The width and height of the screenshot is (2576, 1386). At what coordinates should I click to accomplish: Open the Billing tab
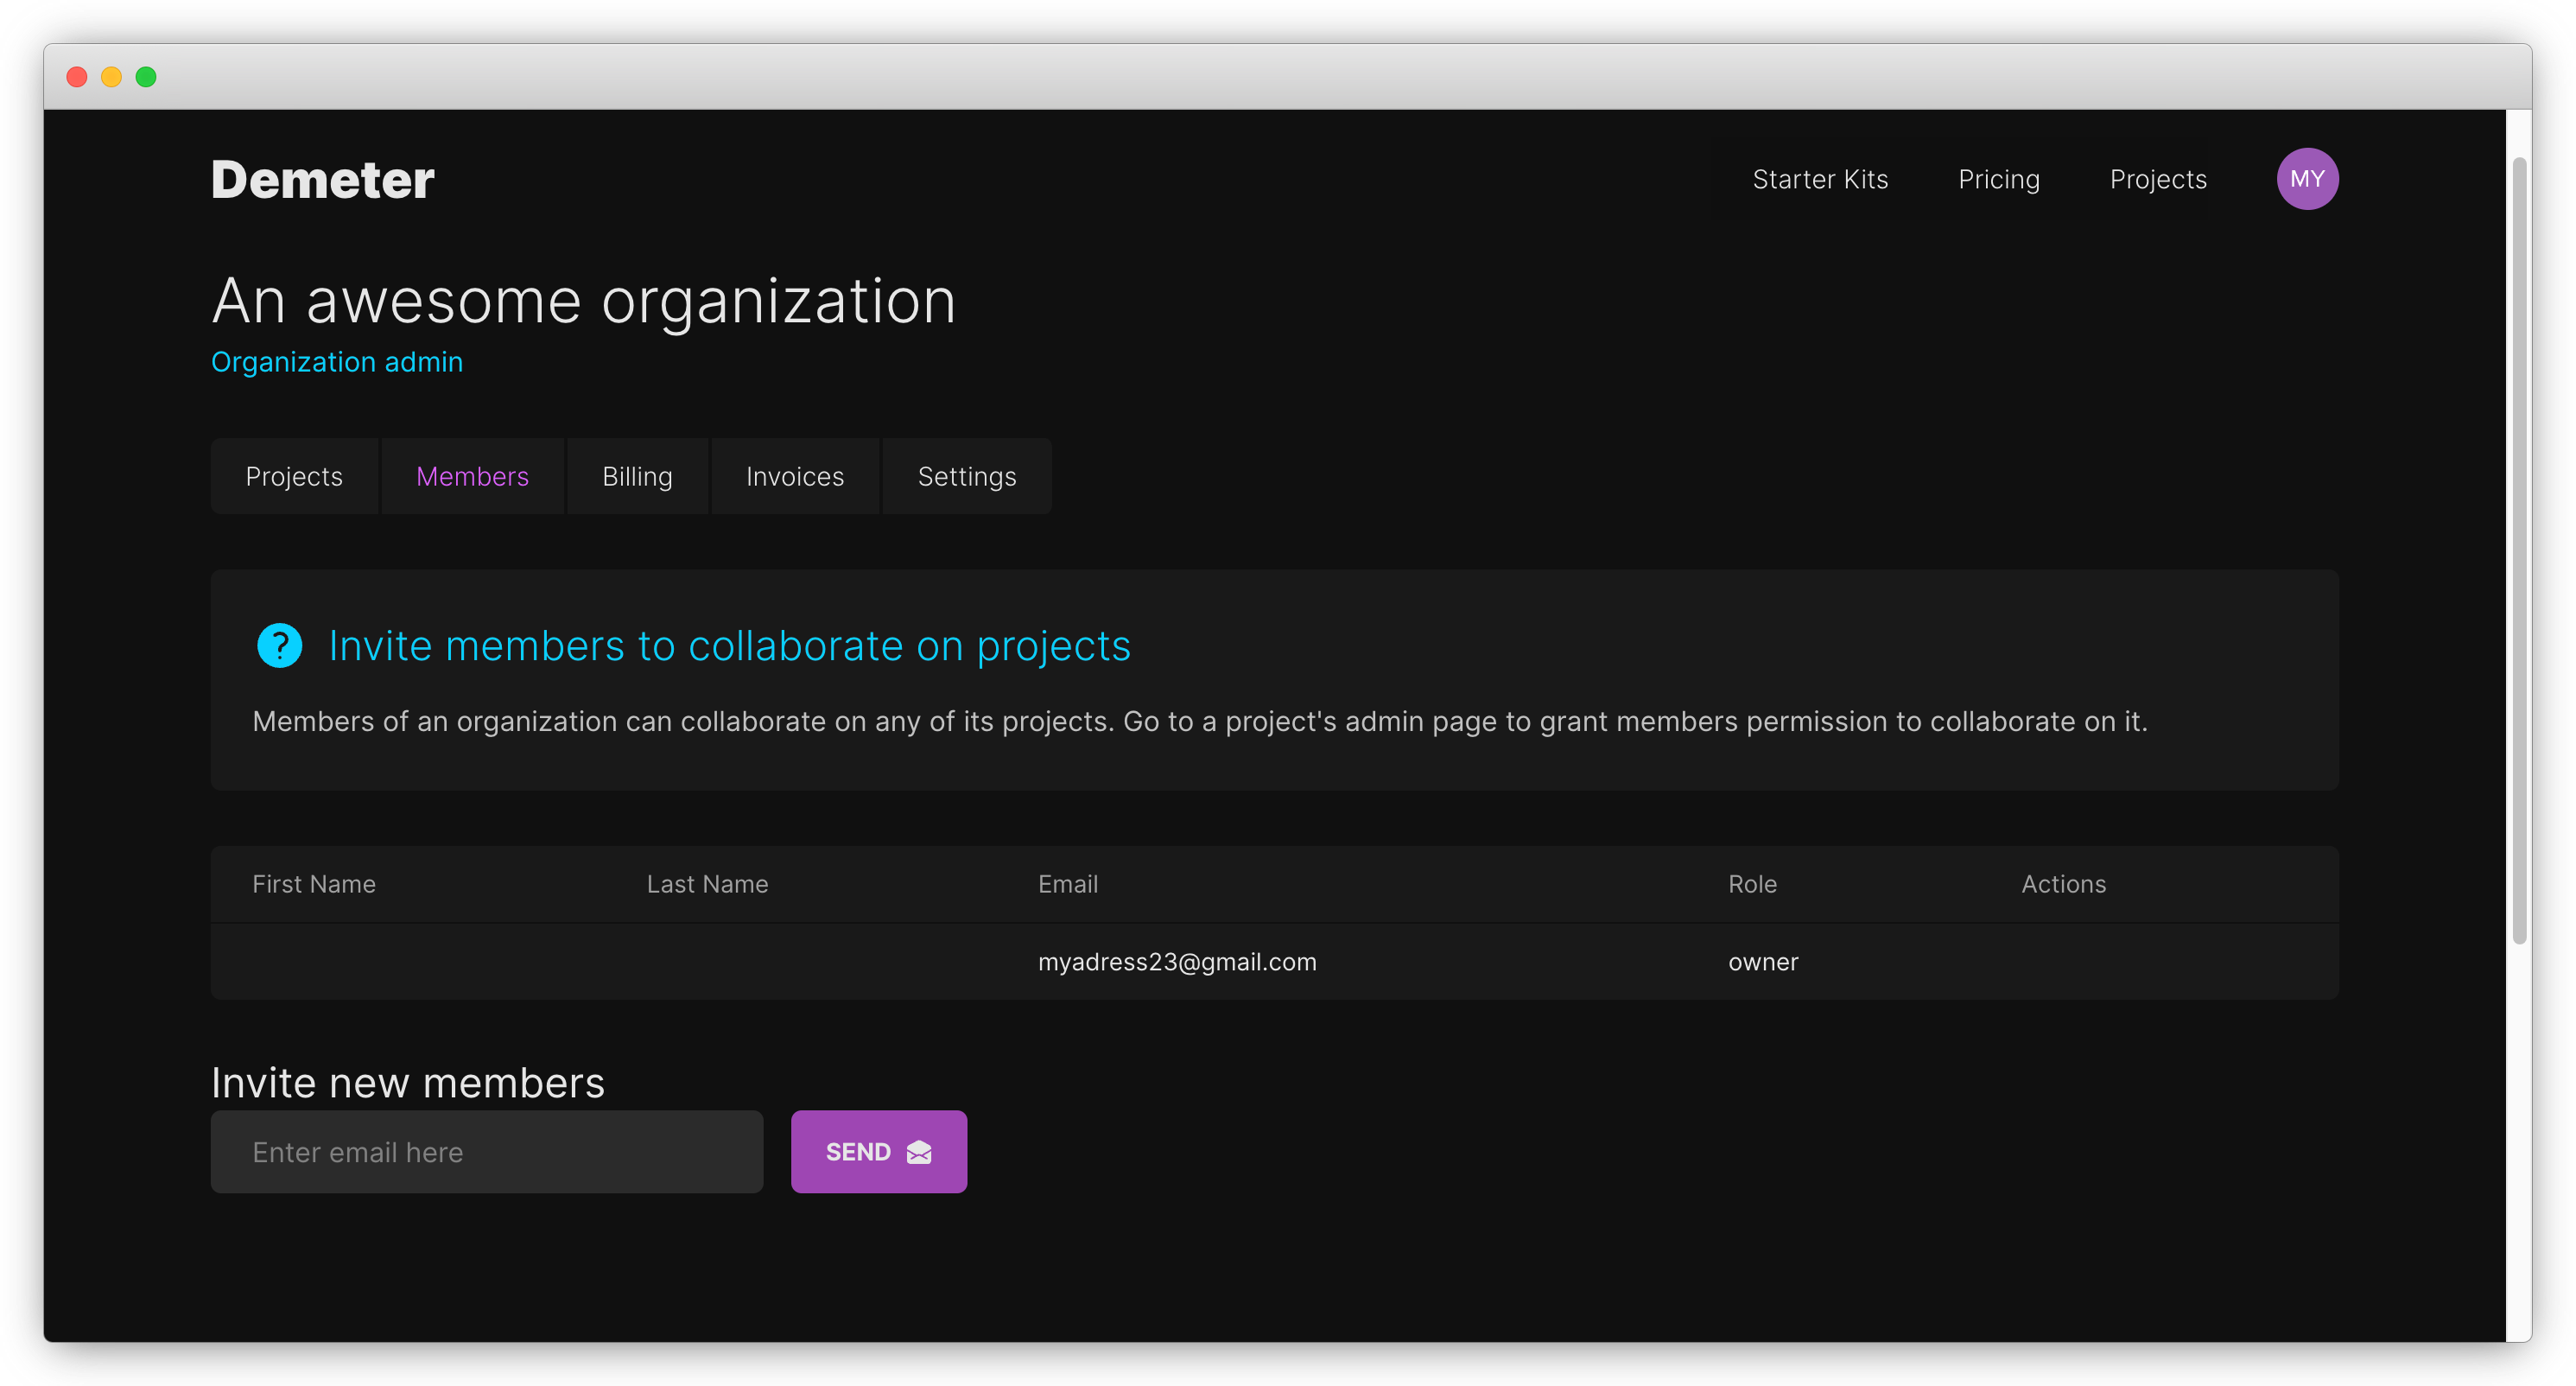(x=637, y=476)
